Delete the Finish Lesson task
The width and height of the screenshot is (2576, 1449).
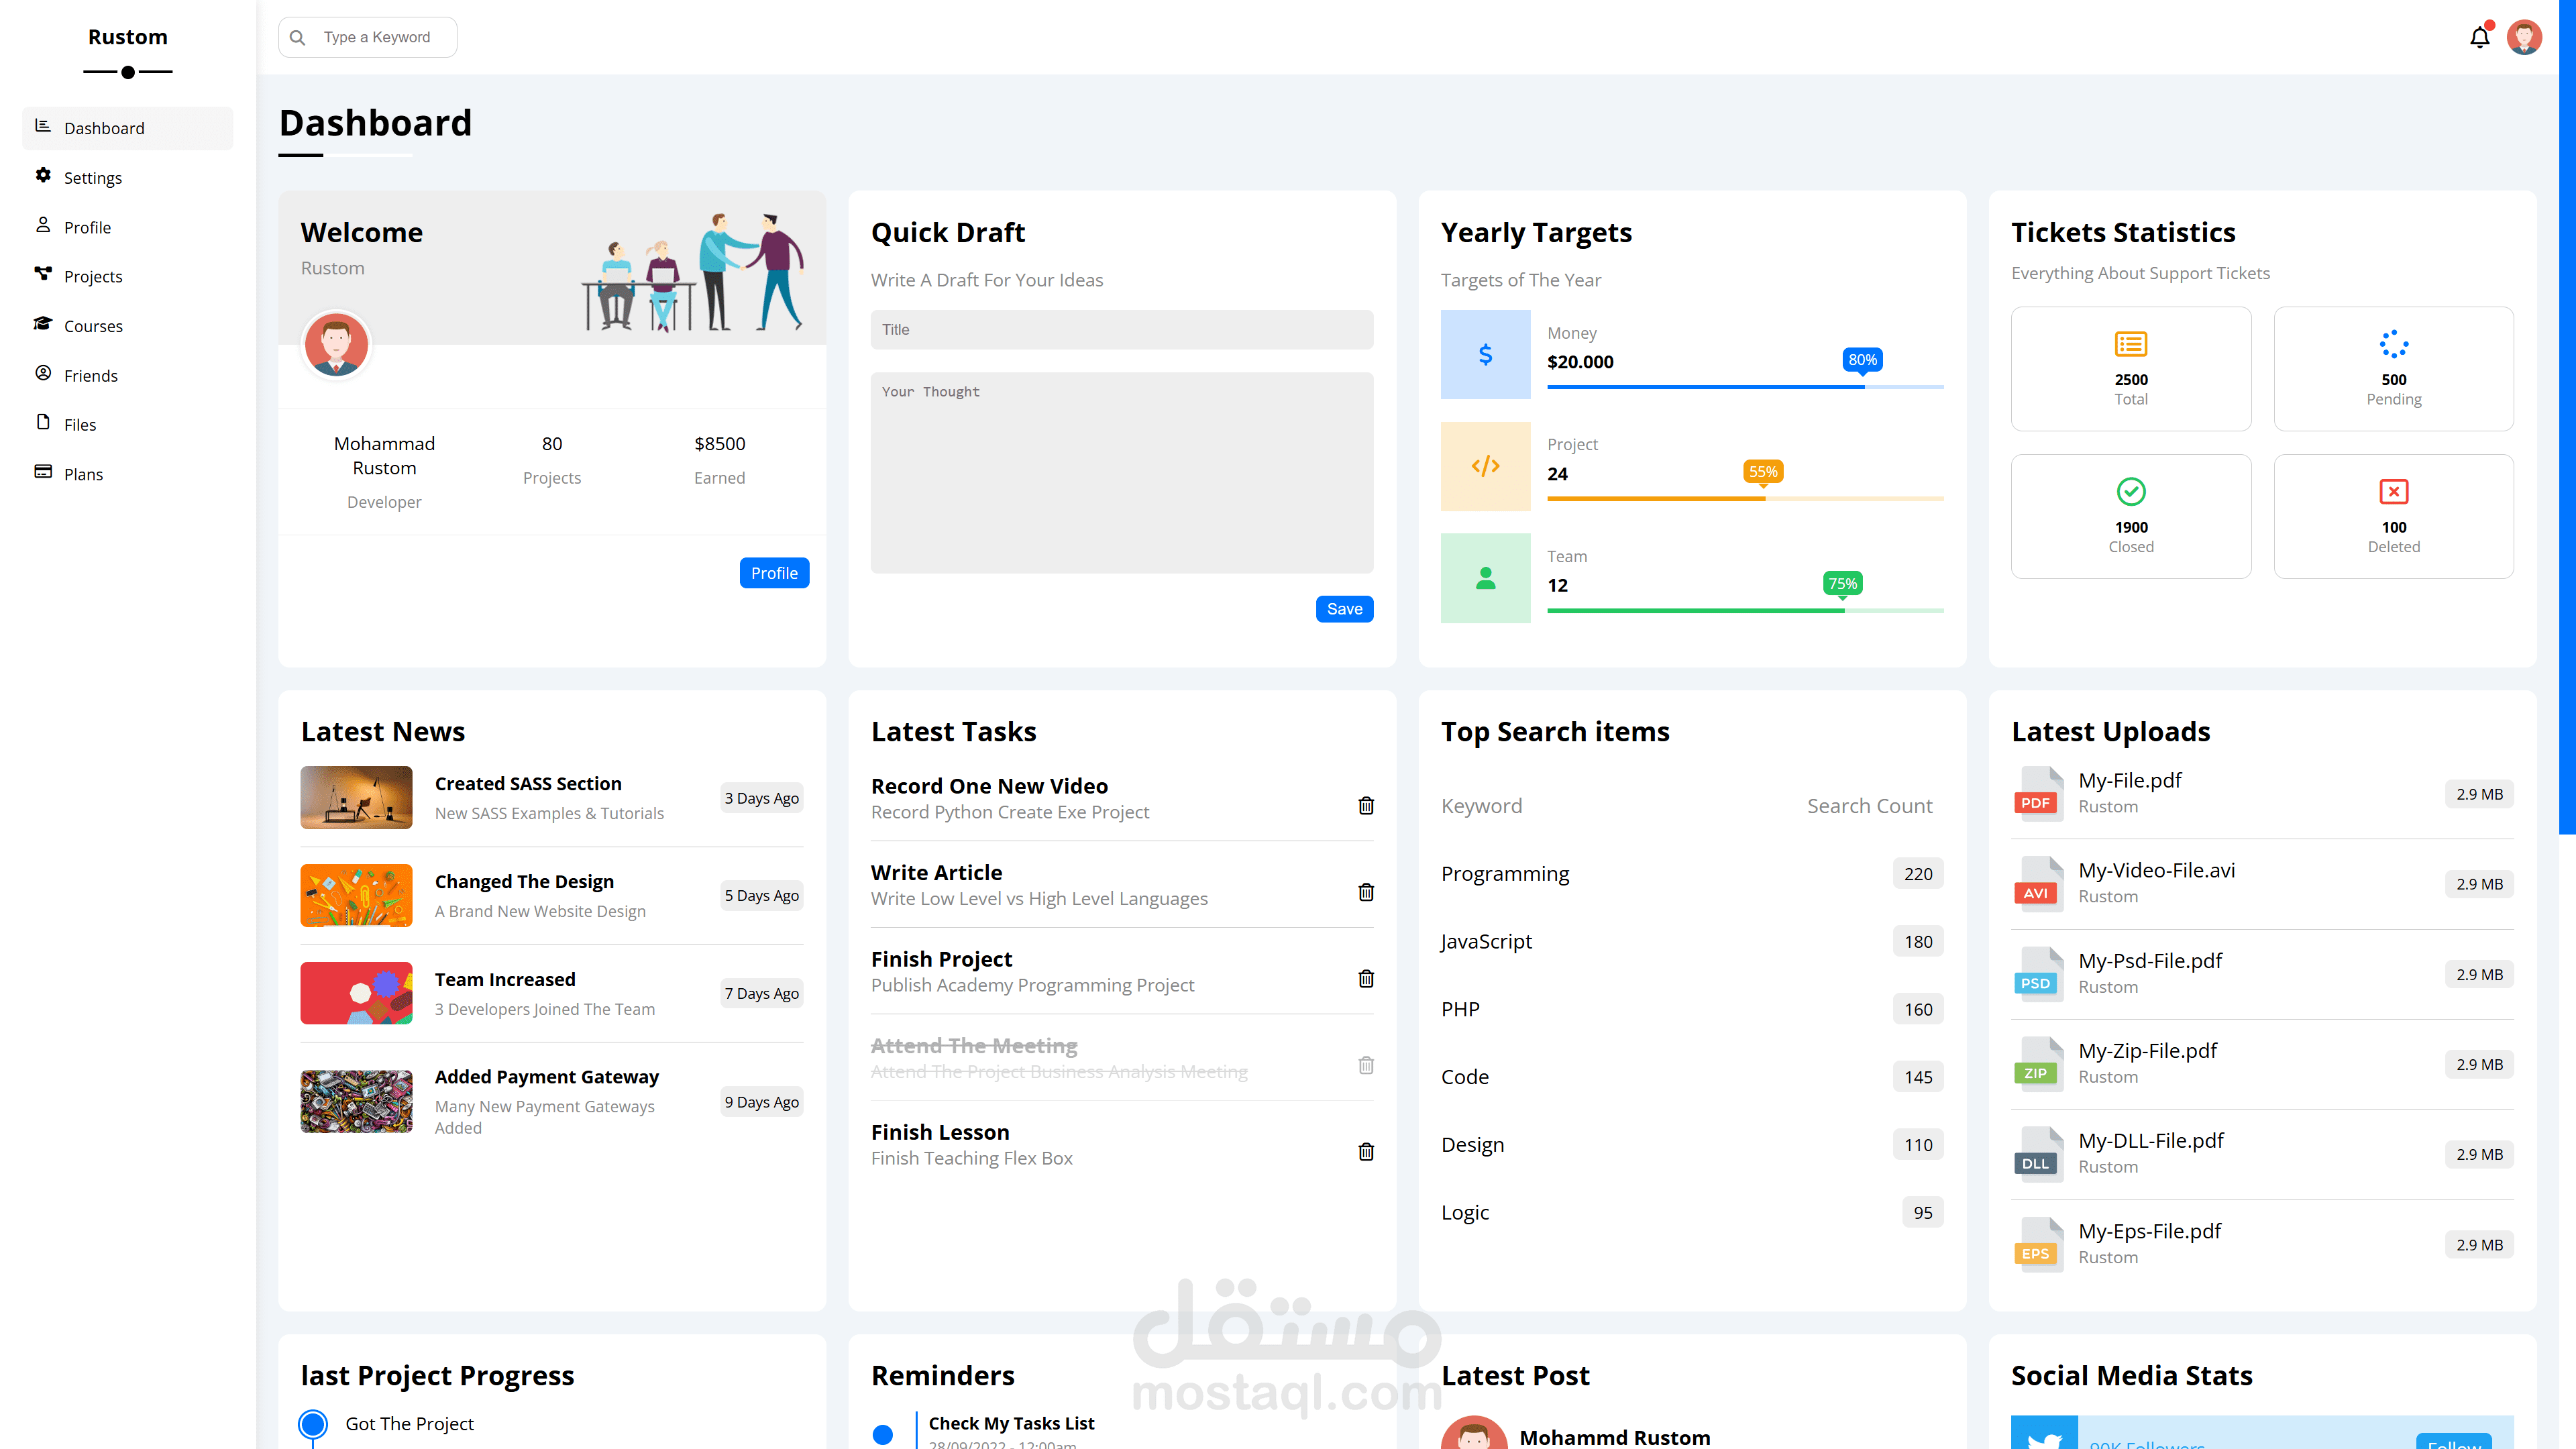1366,1151
